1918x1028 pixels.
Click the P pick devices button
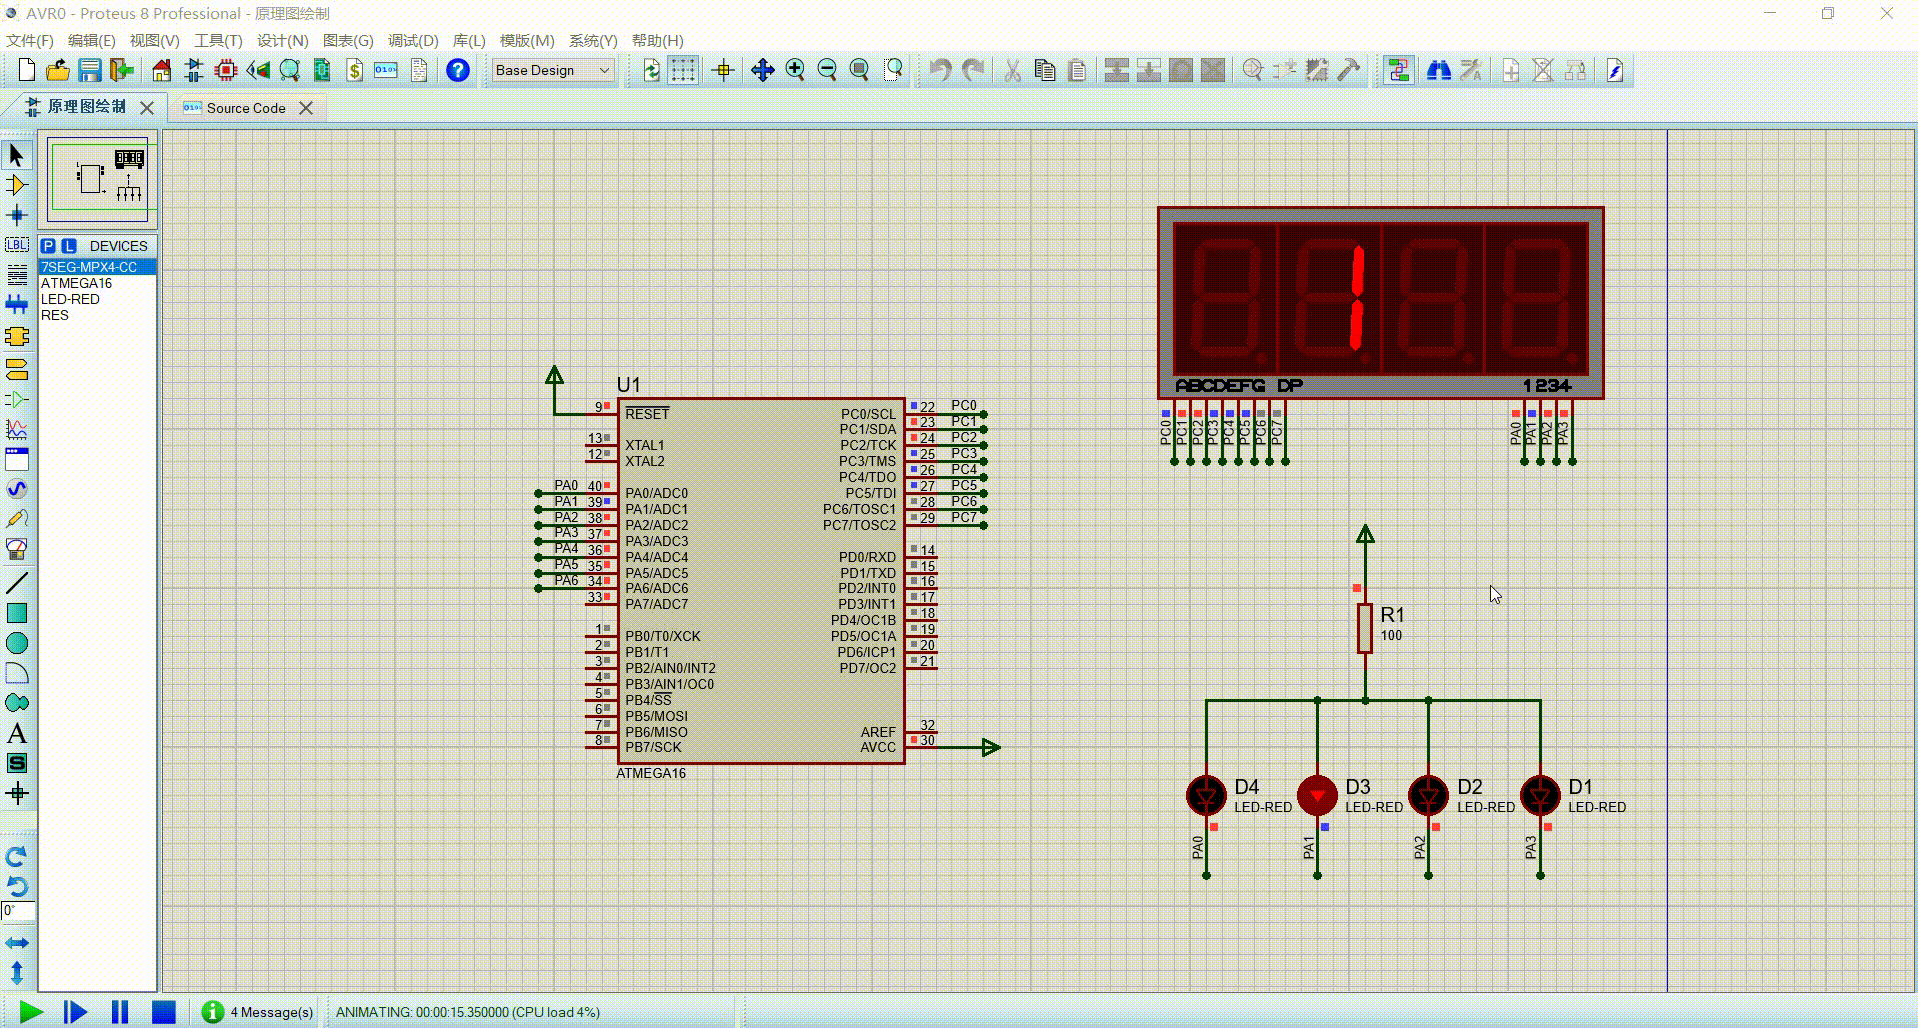(47, 245)
